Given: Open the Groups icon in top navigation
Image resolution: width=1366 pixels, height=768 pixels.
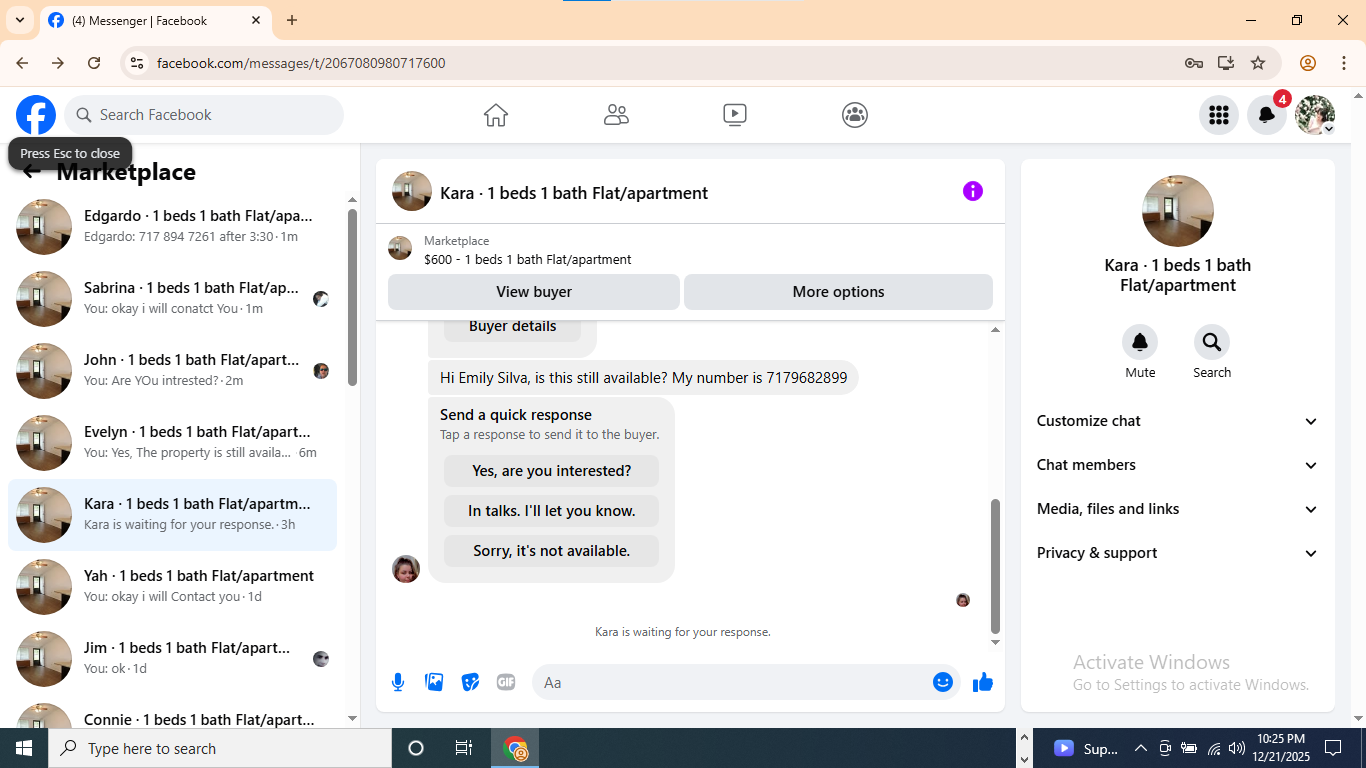Looking at the screenshot, I should tap(855, 115).
